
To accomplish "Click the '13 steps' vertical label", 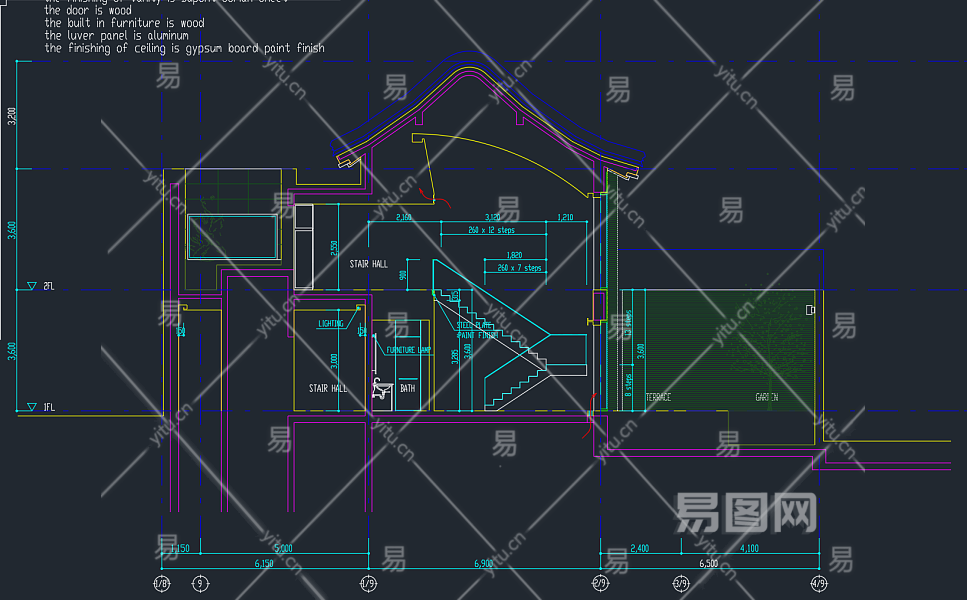I will pos(628,323).
